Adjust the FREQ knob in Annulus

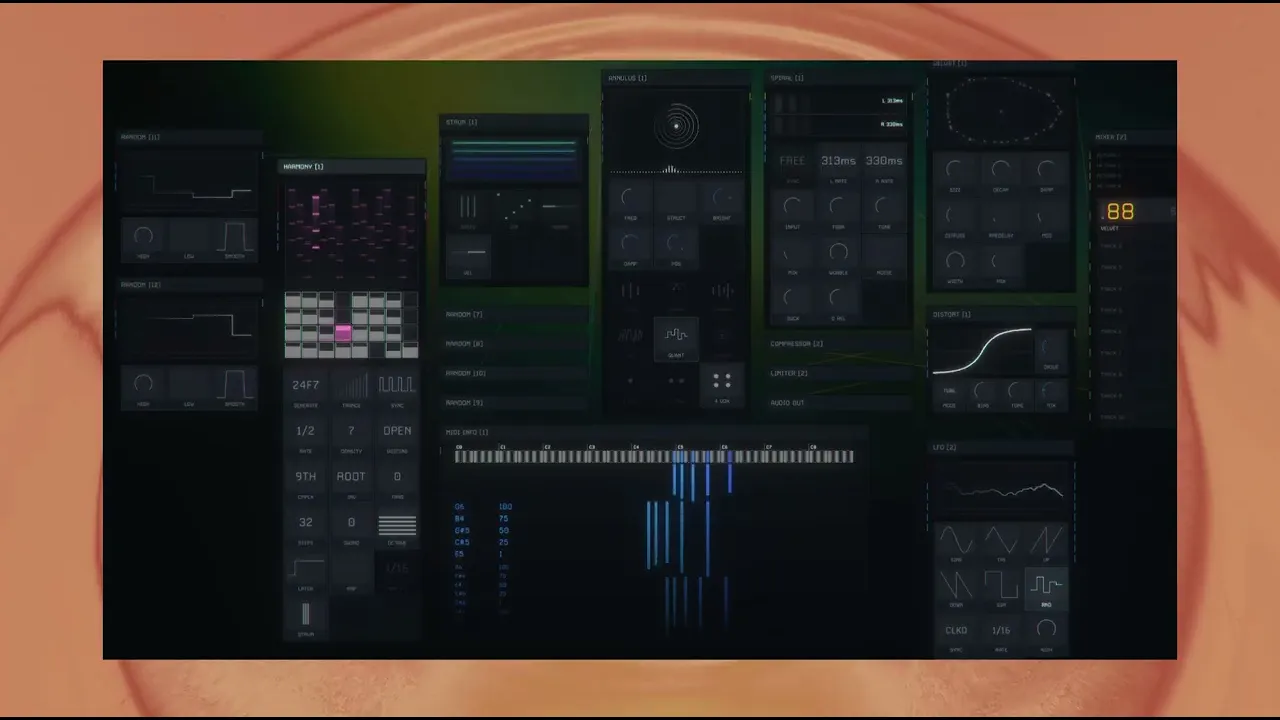(630, 199)
